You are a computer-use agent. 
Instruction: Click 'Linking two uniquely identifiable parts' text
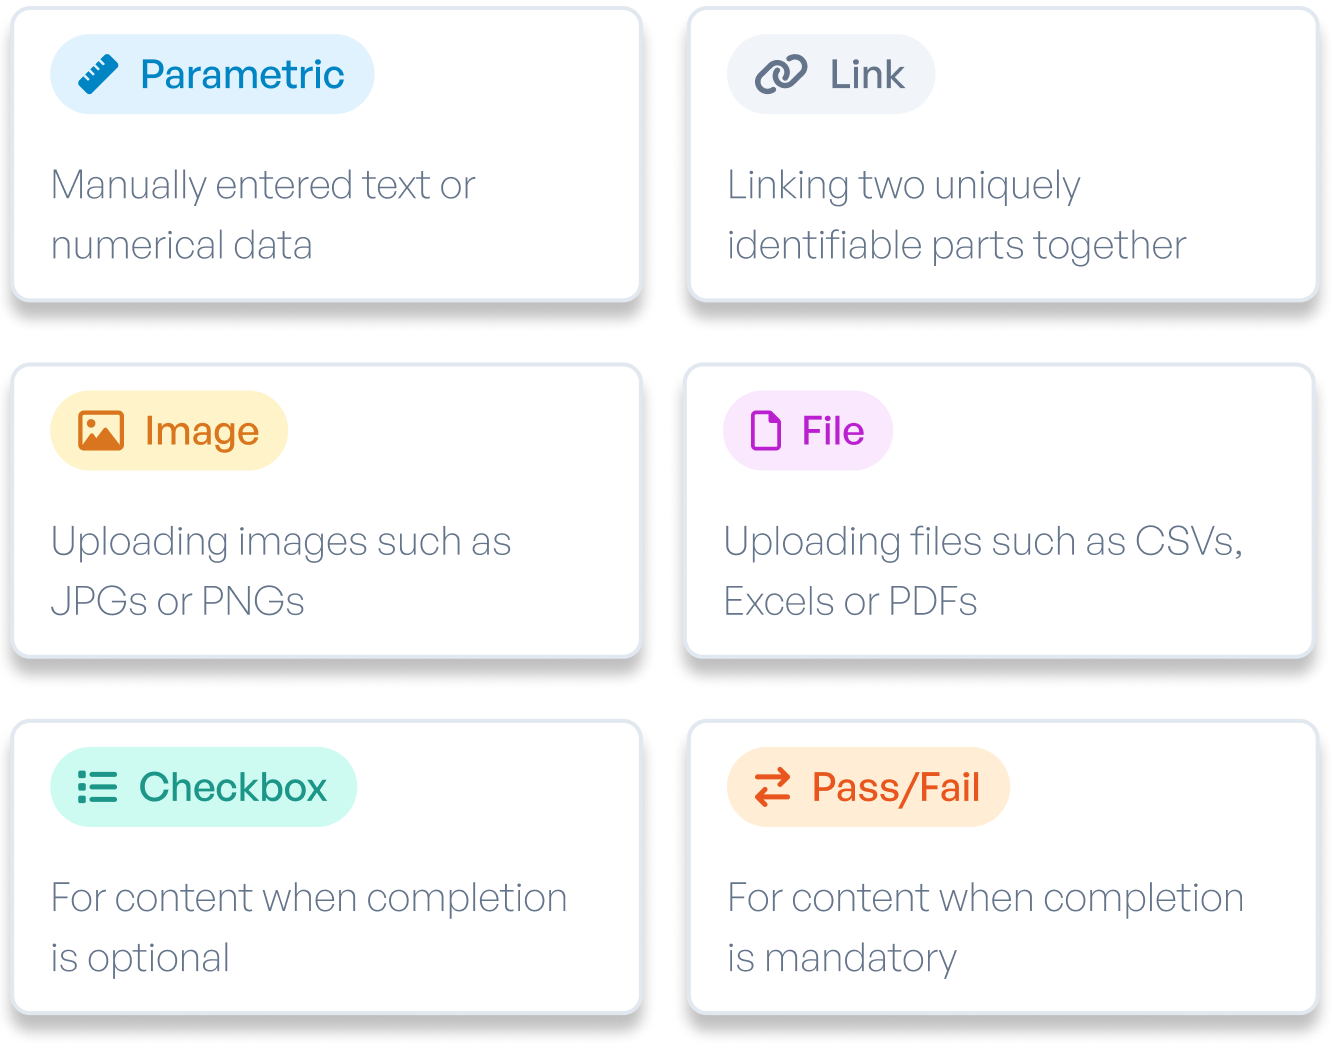[956, 215]
